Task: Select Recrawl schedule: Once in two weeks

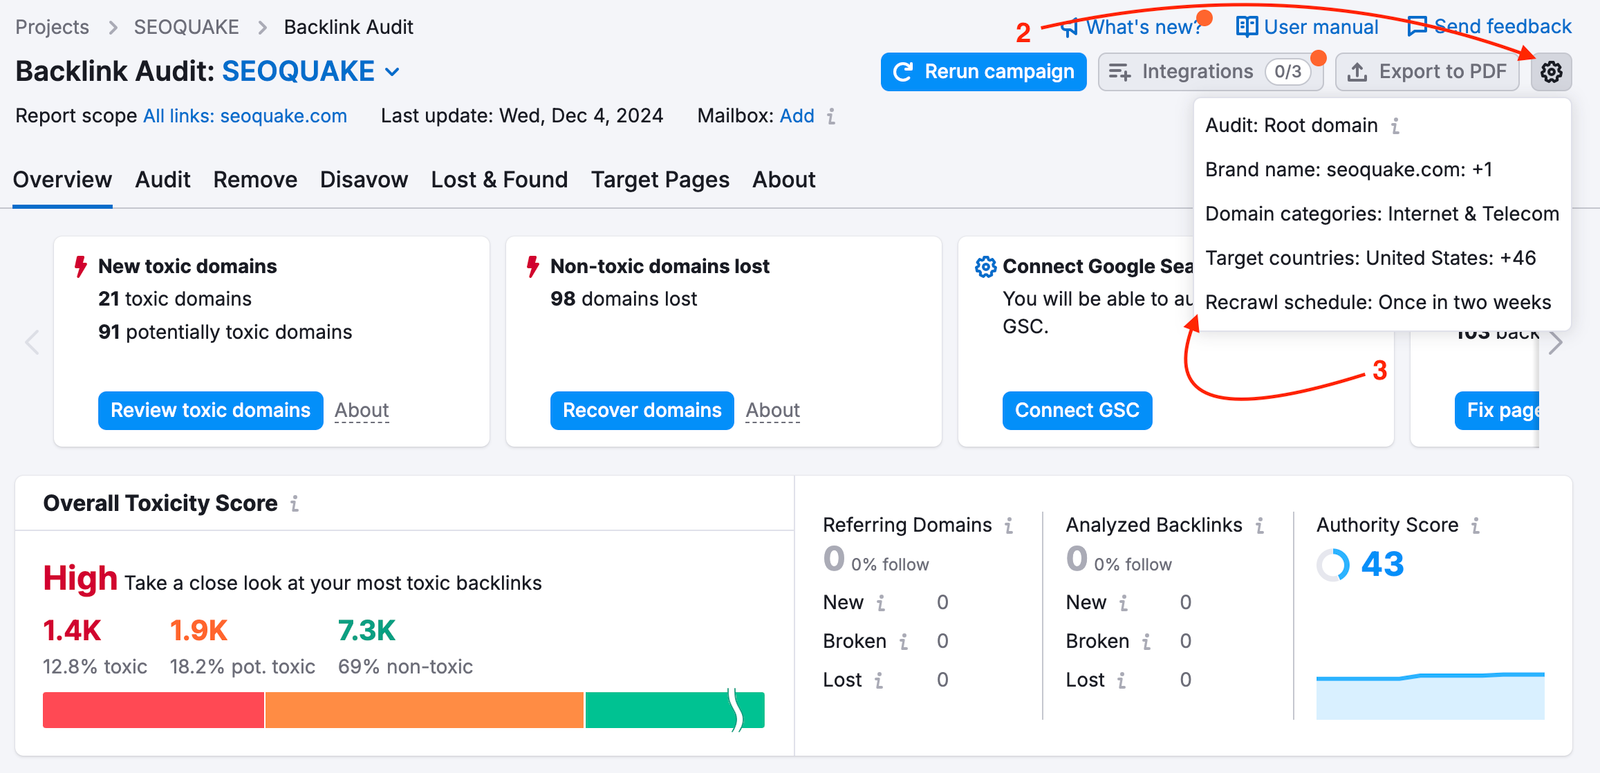Action: (1378, 302)
